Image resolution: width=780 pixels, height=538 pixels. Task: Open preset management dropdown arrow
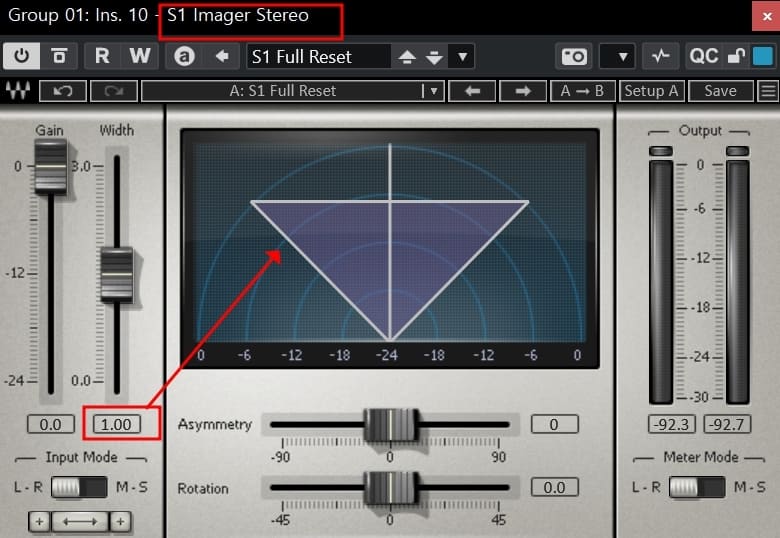coord(462,56)
